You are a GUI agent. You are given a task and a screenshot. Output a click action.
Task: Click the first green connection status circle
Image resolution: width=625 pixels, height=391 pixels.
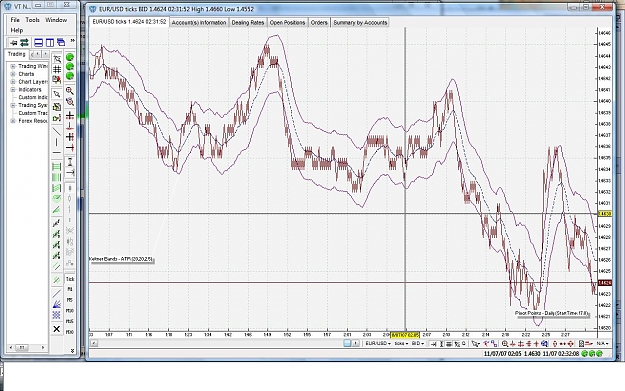(70, 57)
